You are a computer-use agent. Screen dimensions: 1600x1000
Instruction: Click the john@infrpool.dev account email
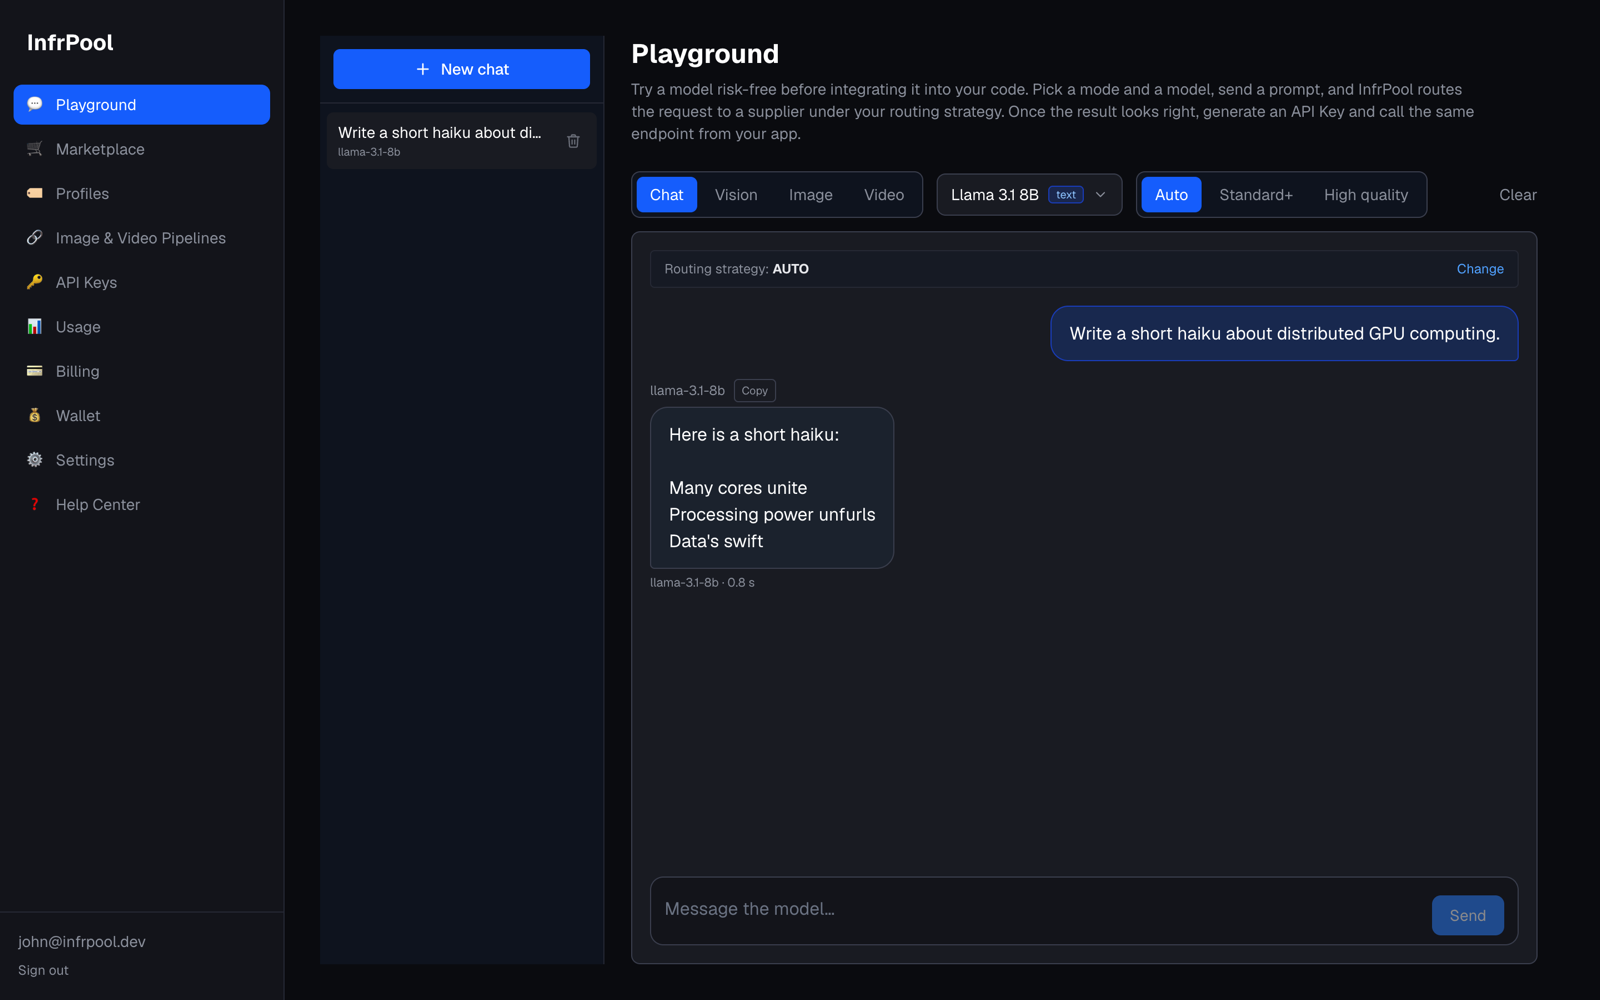coord(82,942)
